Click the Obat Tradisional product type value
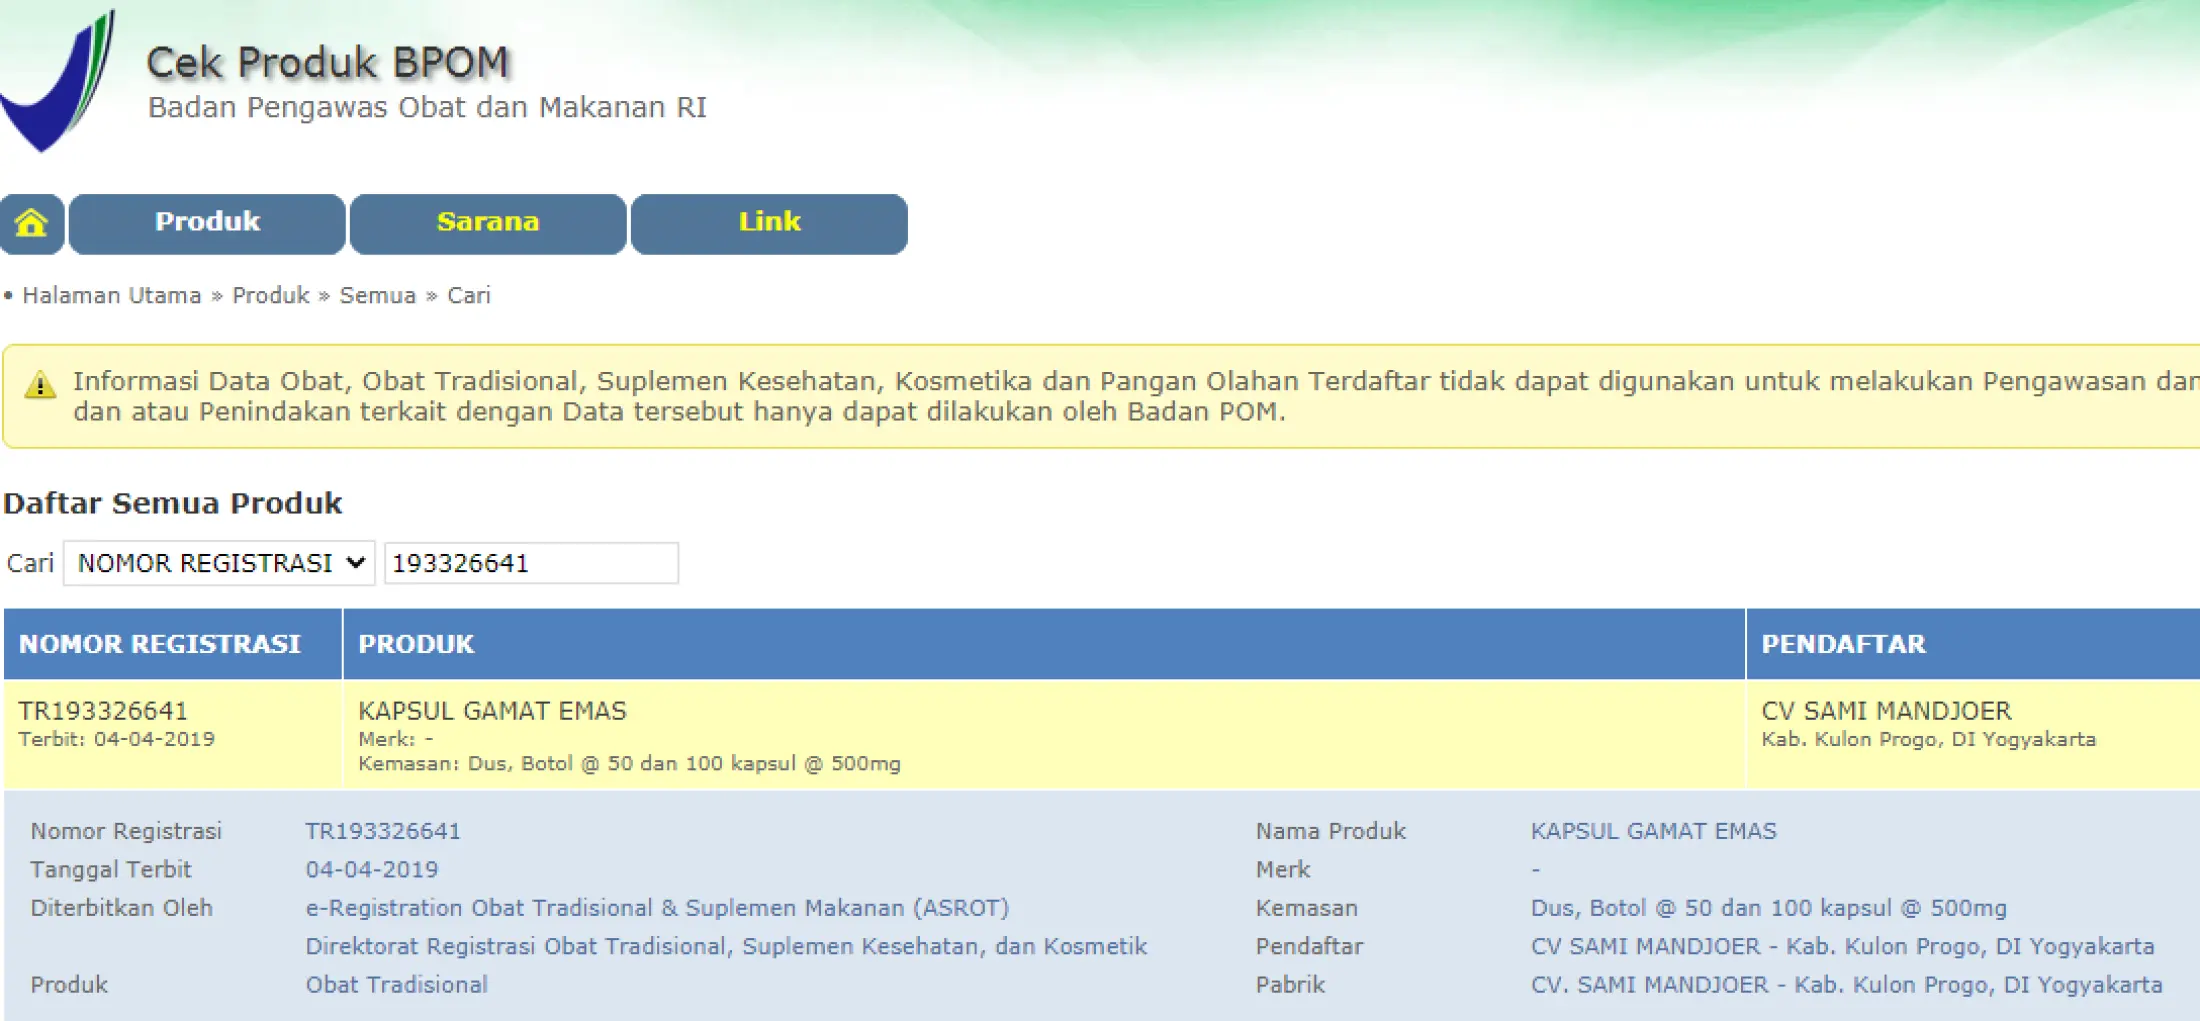This screenshot has width=2200, height=1021. 397,985
